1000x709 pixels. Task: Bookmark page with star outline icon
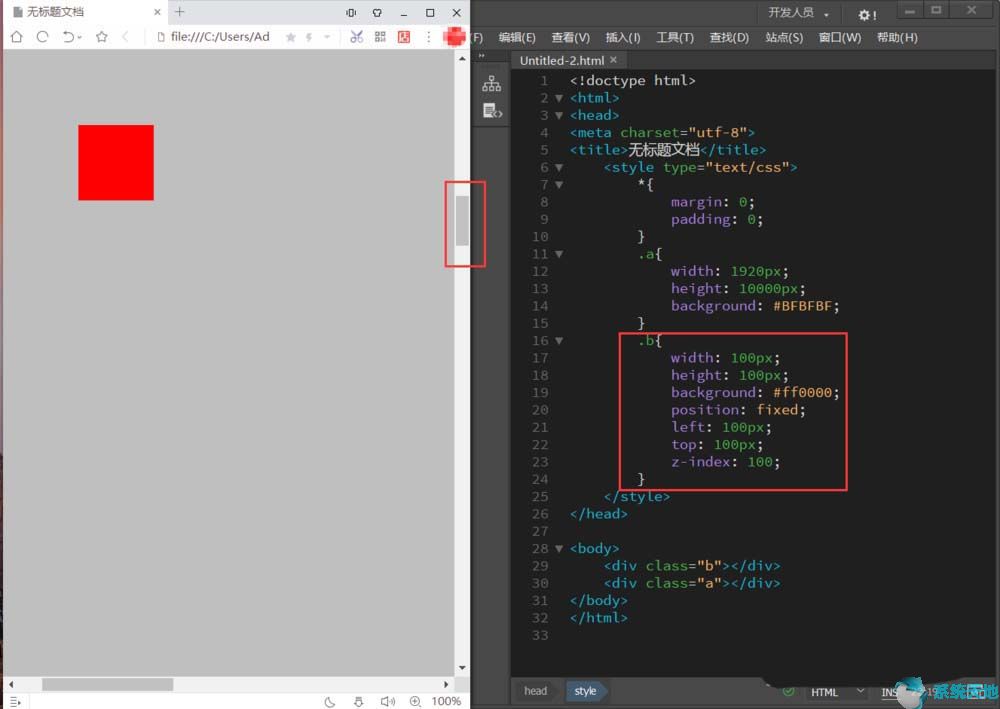pyautogui.click(x=101, y=37)
